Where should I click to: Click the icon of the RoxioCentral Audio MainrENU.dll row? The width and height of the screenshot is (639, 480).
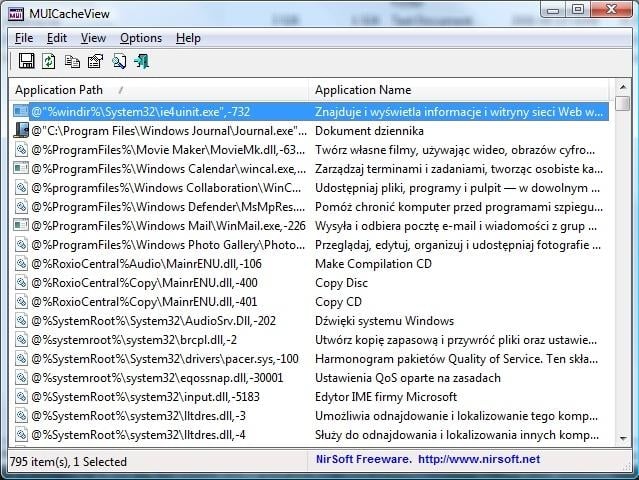pyautogui.click(x=21, y=264)
